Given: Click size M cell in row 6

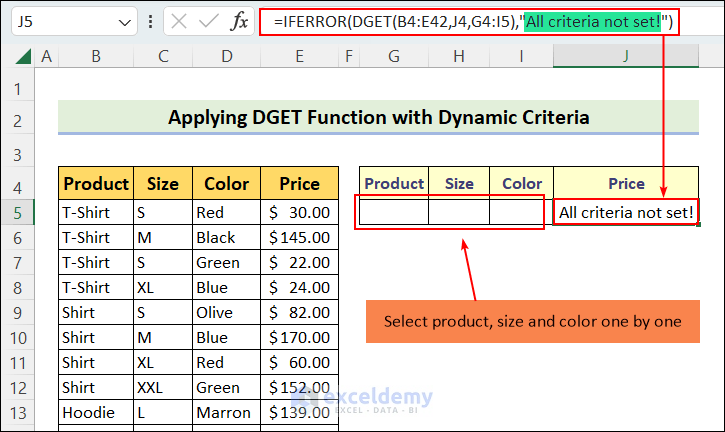Looking at the screenshot, I should pyautogui.click(x=163, y=237).
